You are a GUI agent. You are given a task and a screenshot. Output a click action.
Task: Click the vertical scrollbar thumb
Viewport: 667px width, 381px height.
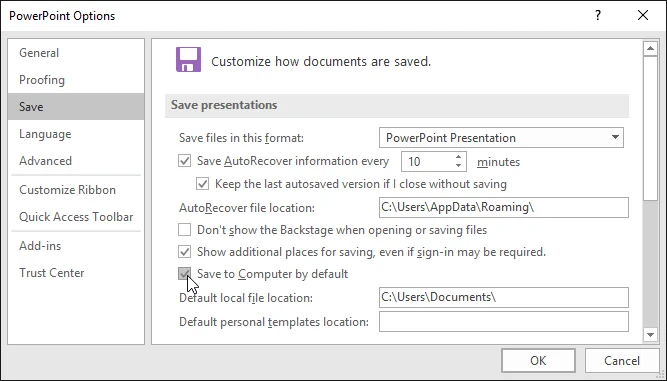(650, 128)
